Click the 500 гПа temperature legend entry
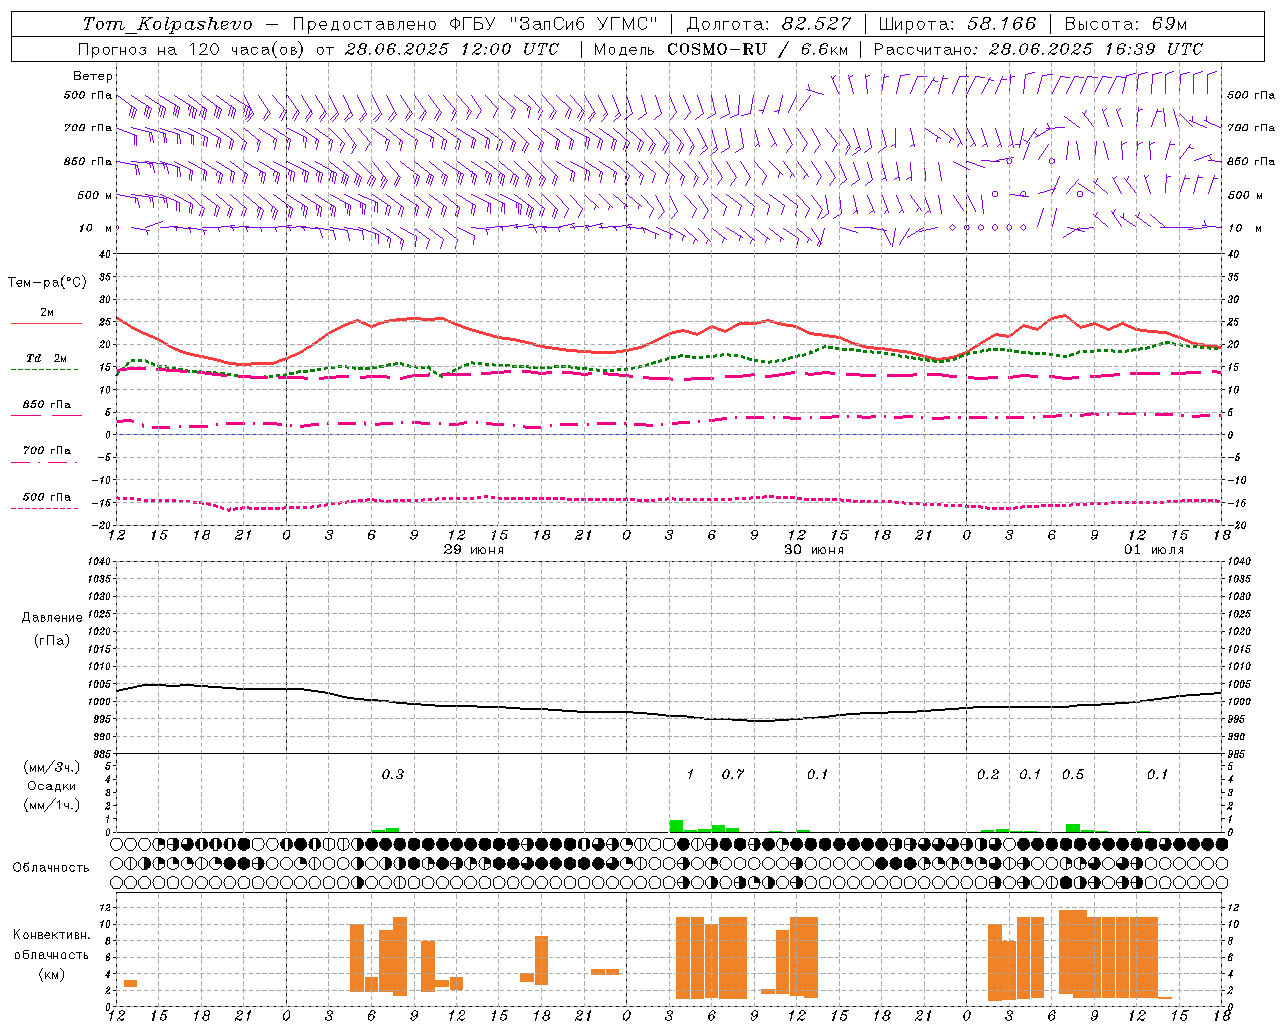Image resolution: width=1280 pixels, height=1024 pixels. coord(46,501)
